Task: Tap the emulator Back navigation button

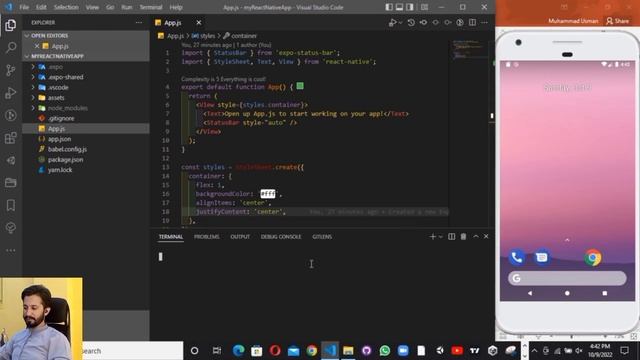Action: 530,293
